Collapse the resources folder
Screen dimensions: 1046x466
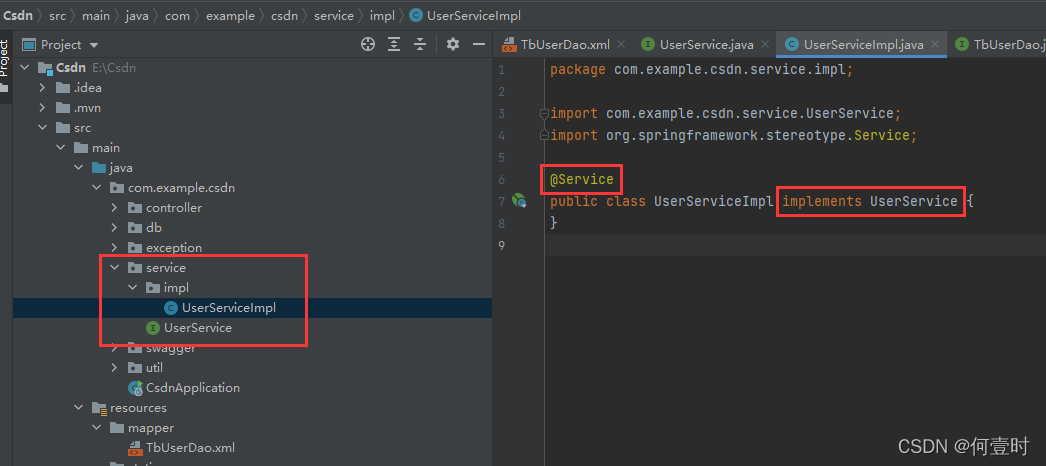click(x=79, y=407)
